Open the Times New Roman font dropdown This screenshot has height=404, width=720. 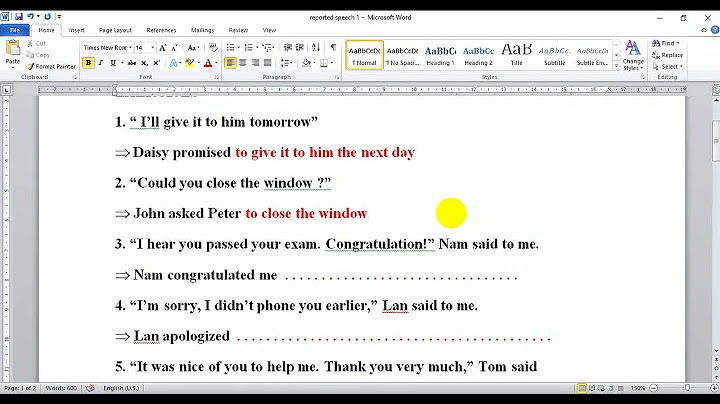tap(130, 48)
